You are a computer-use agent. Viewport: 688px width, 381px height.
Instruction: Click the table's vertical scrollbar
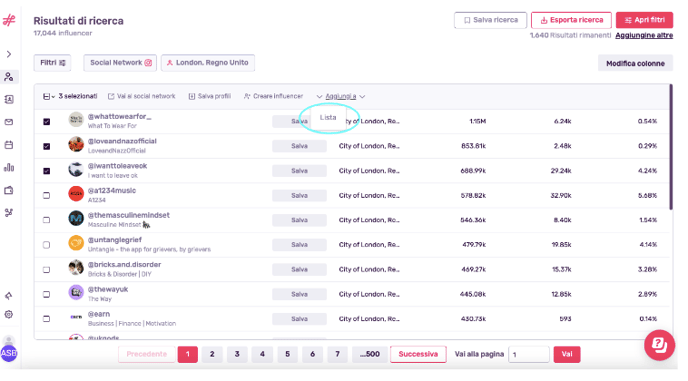671,147
